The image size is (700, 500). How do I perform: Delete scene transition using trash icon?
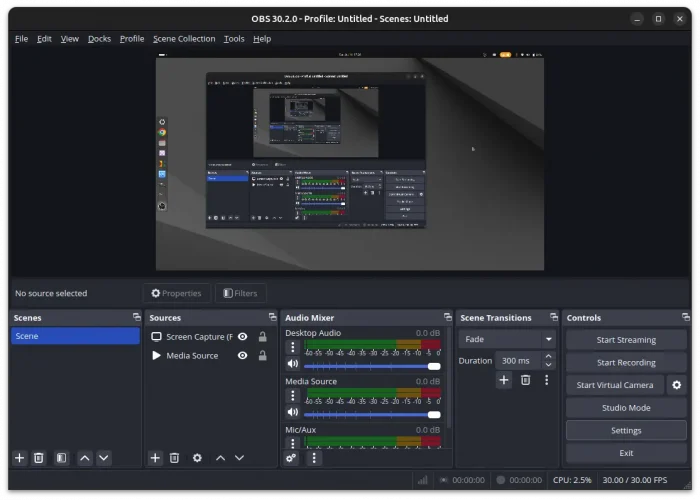pyautogui.click(x=525, y=380)
